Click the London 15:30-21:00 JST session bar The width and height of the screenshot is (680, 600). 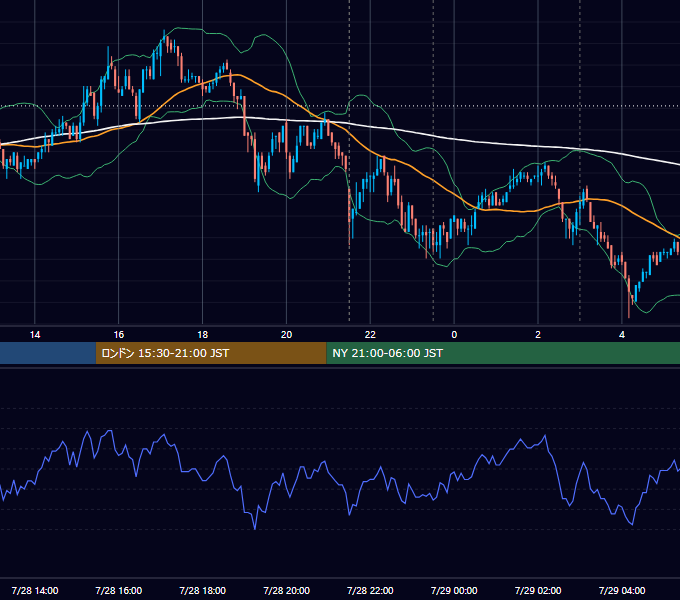pyautogui.click(x=211, y=353)
